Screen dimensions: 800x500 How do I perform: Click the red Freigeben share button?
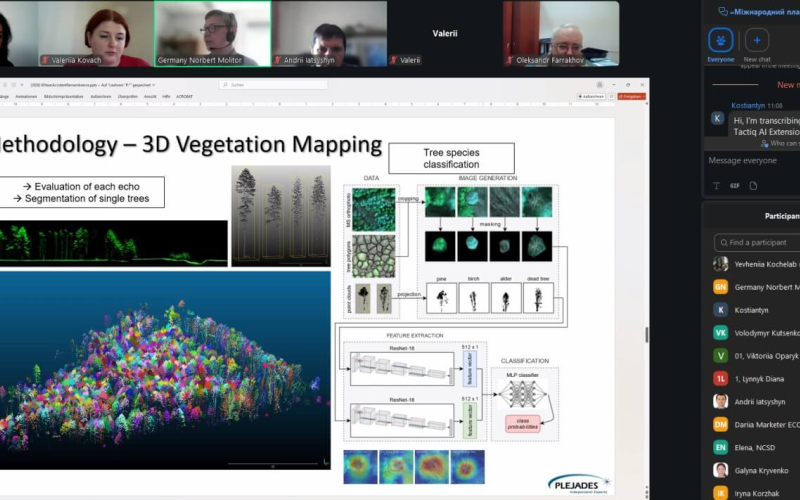(632, 96)
